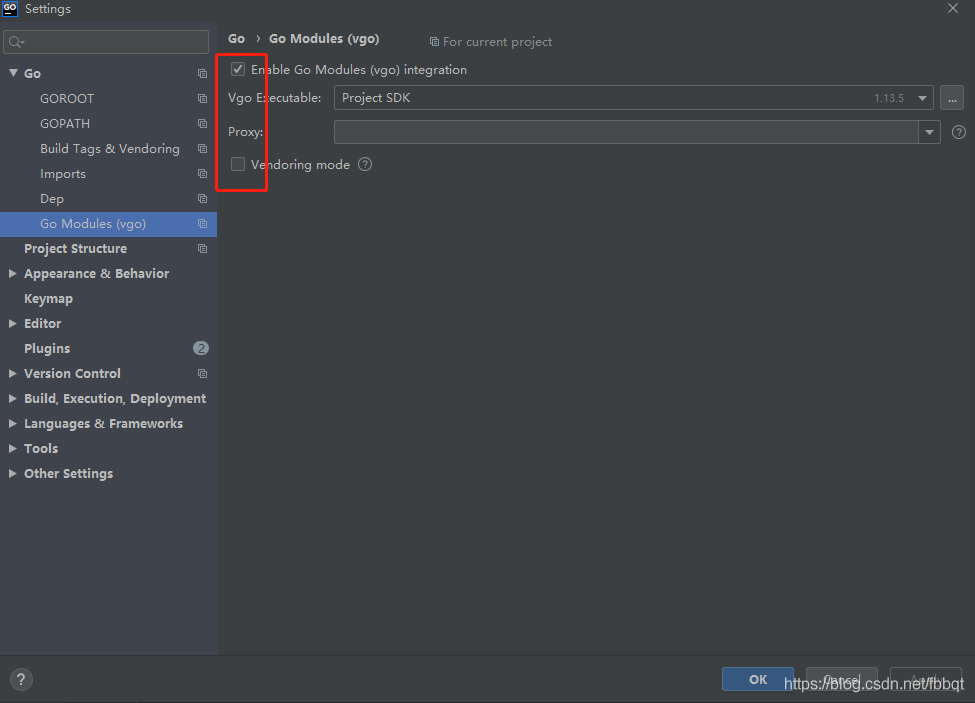
Task: Click the per-project icon beside the GOROOT row
Action: [202, 98]
